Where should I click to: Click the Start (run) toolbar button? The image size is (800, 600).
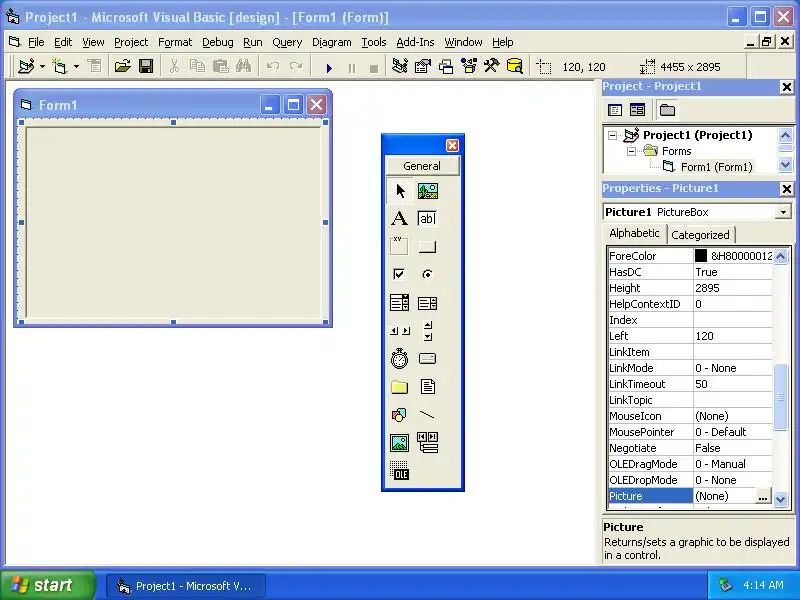coord(329,67)
